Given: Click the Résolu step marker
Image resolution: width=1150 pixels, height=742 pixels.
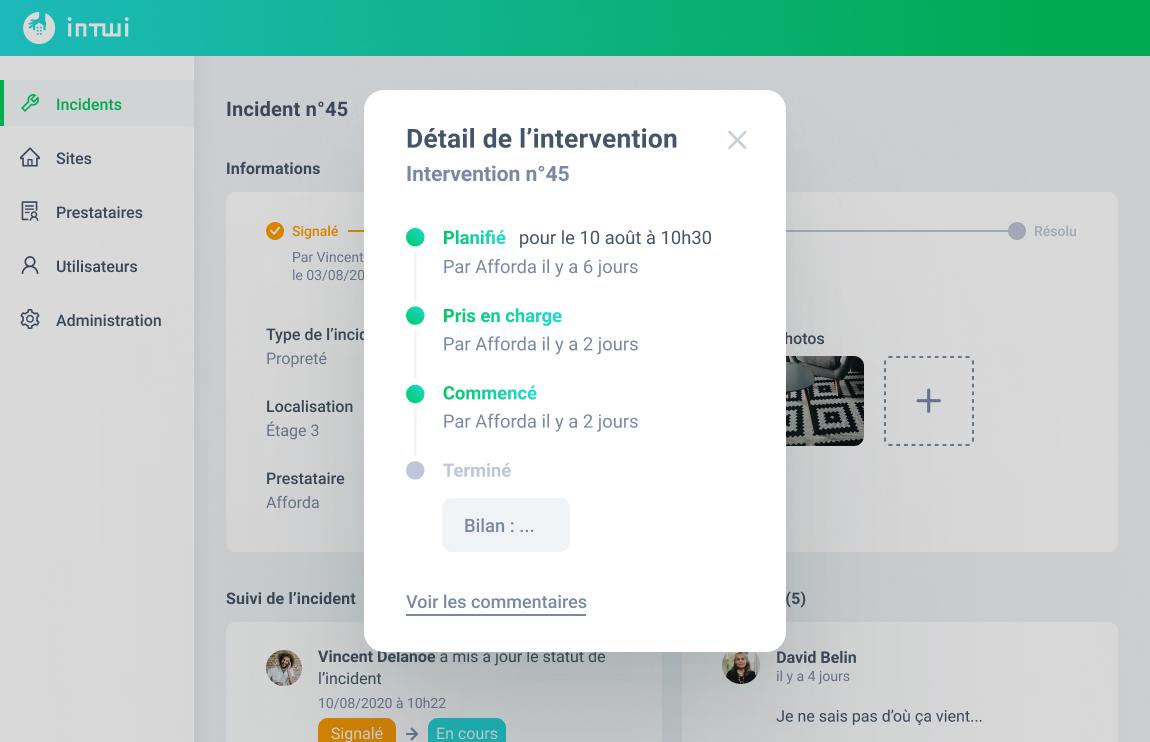Looking at the screenshot, I should click(x=1017, y=231).
